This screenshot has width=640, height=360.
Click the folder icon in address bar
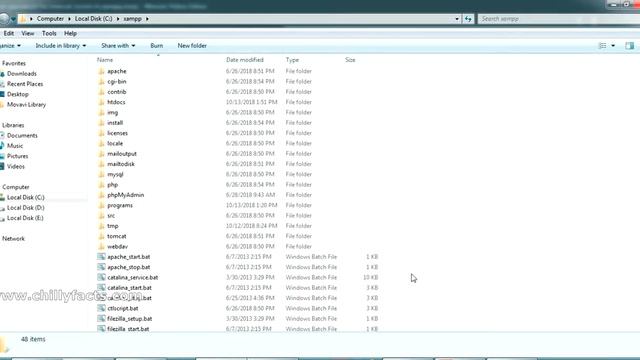pos(23,19)
